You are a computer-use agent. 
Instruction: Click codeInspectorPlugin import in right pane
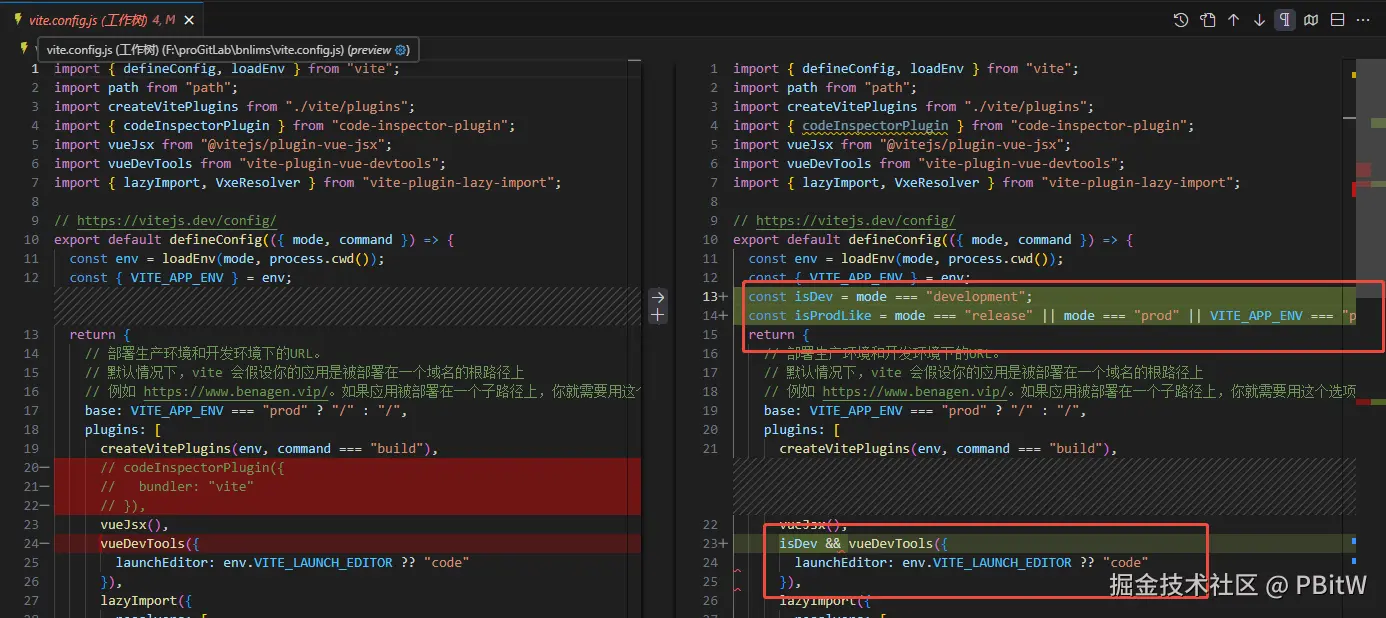pyautogui.click(x=875, y=126)
